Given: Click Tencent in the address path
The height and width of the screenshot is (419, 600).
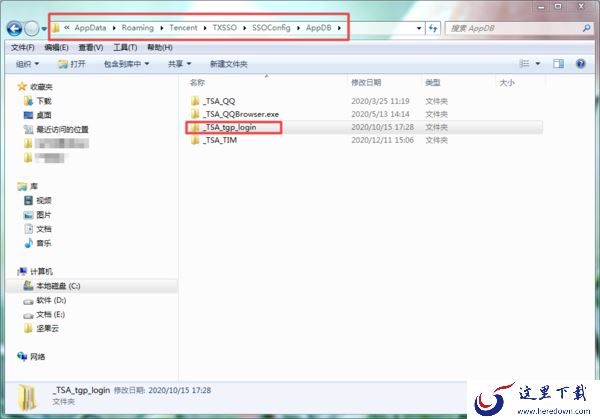Looking at the screenshot, I should click(x=183, y=28).
